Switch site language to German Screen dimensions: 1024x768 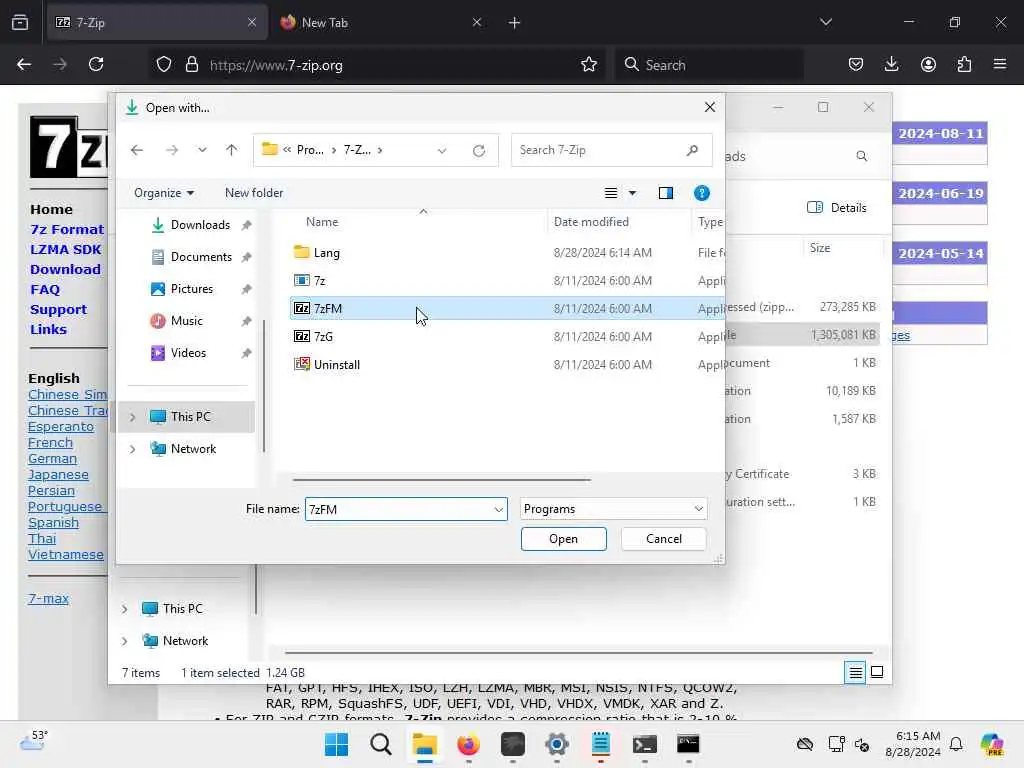(x=52, y=458)
